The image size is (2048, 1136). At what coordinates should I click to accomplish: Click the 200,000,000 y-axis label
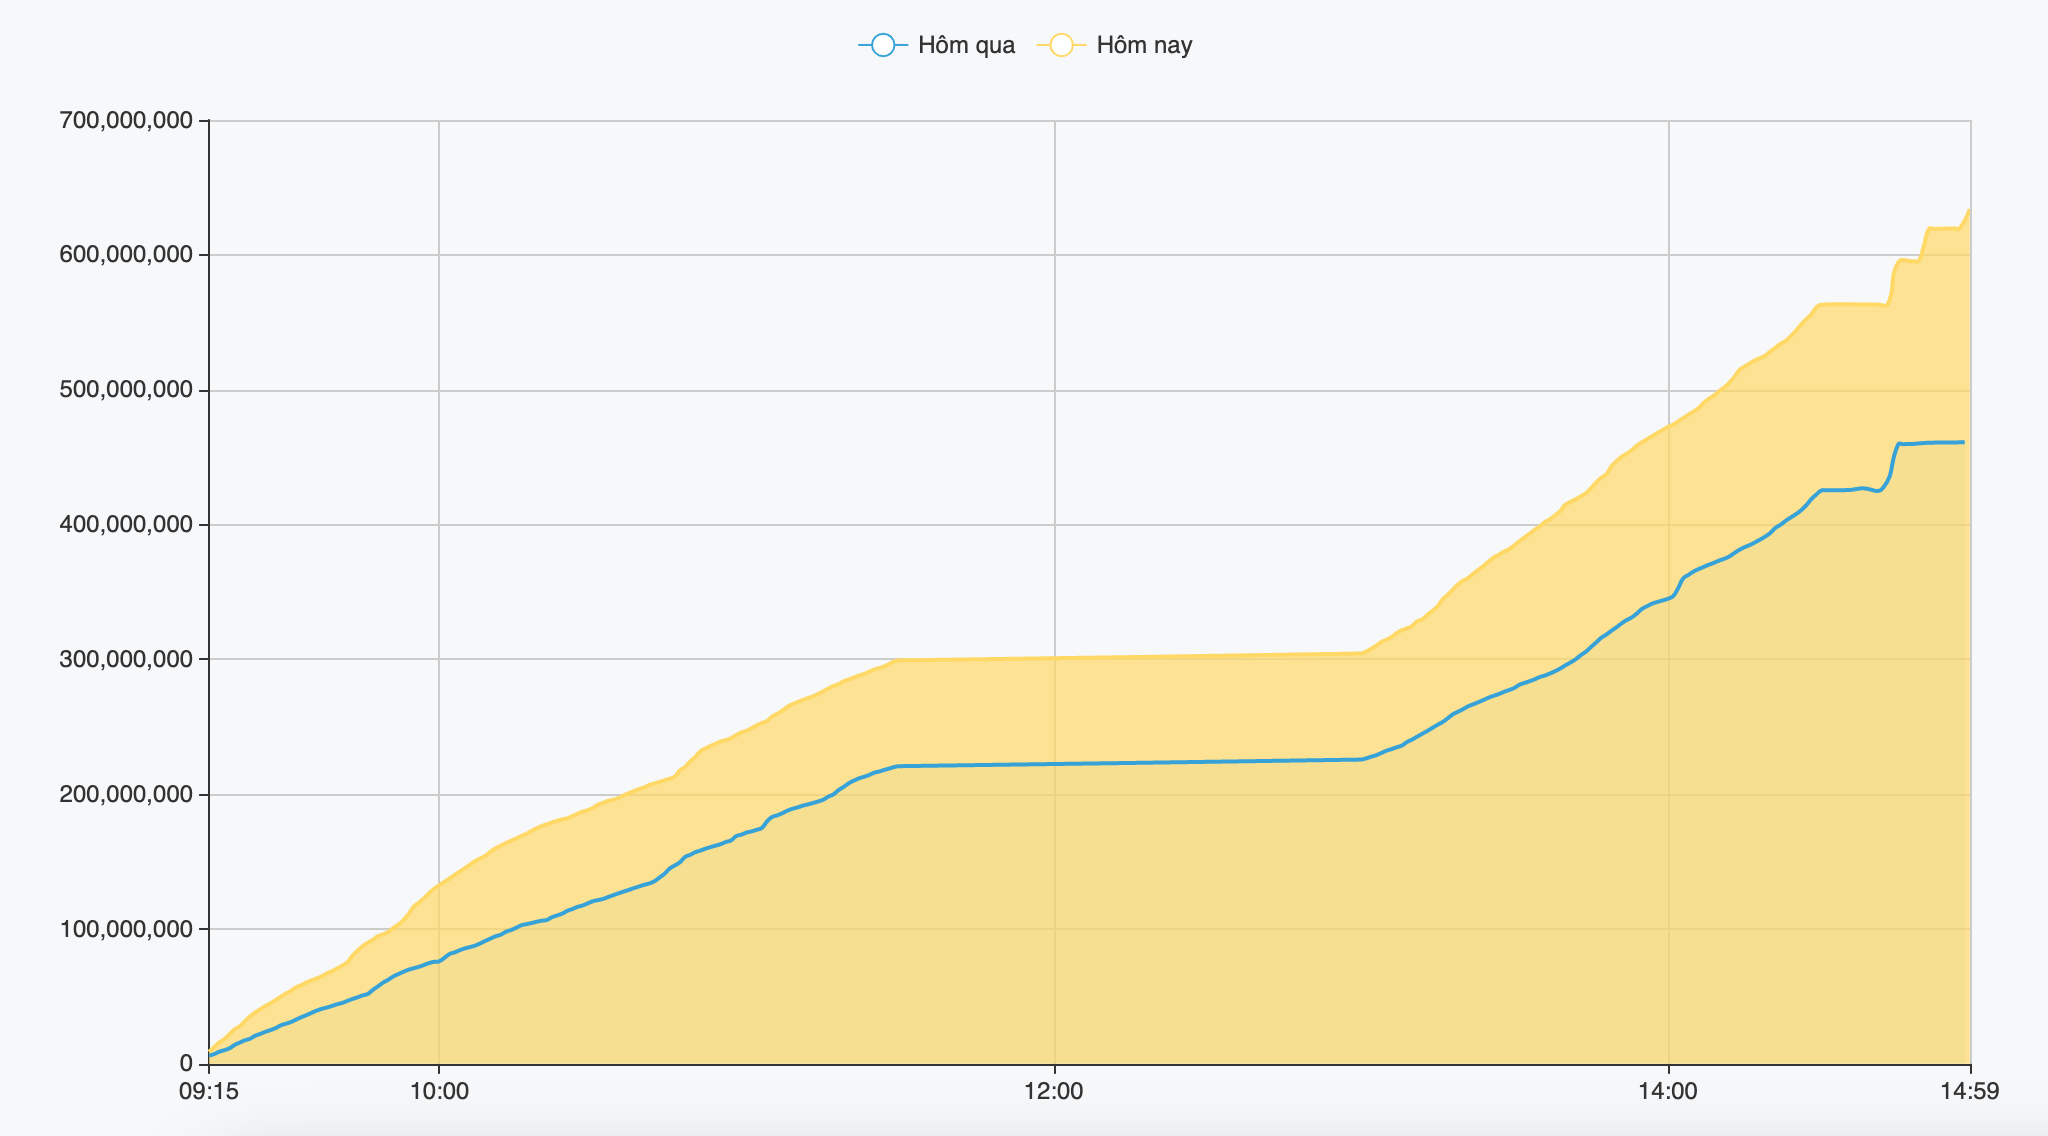coord(126,794)
